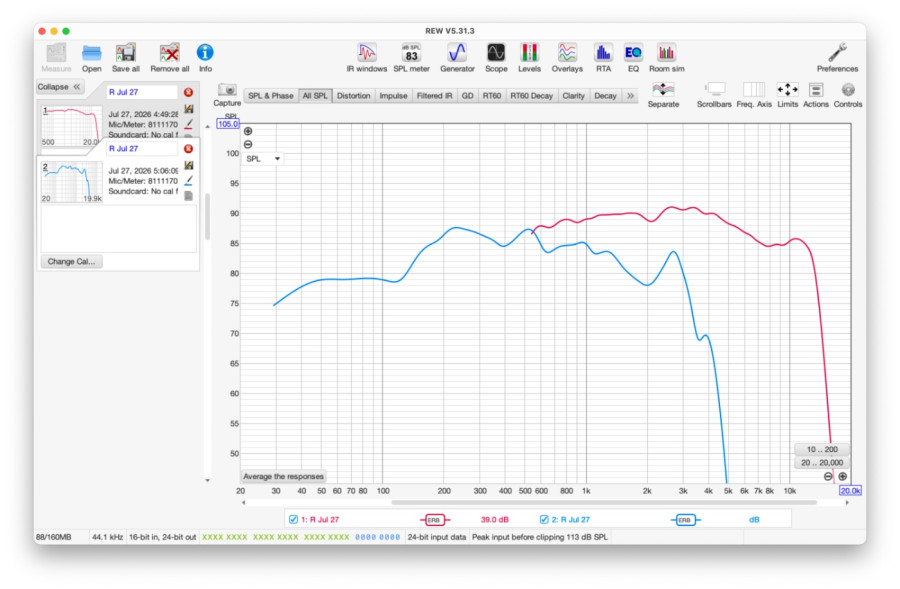Screen dimensions: 900x589
Task: Open the IR windows tool
Action: pyautogui.click(x=366, y=57)
